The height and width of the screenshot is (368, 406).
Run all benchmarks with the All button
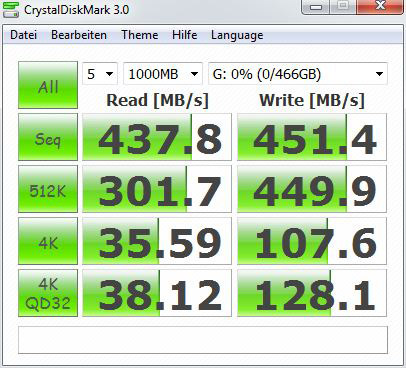(48, 85)
